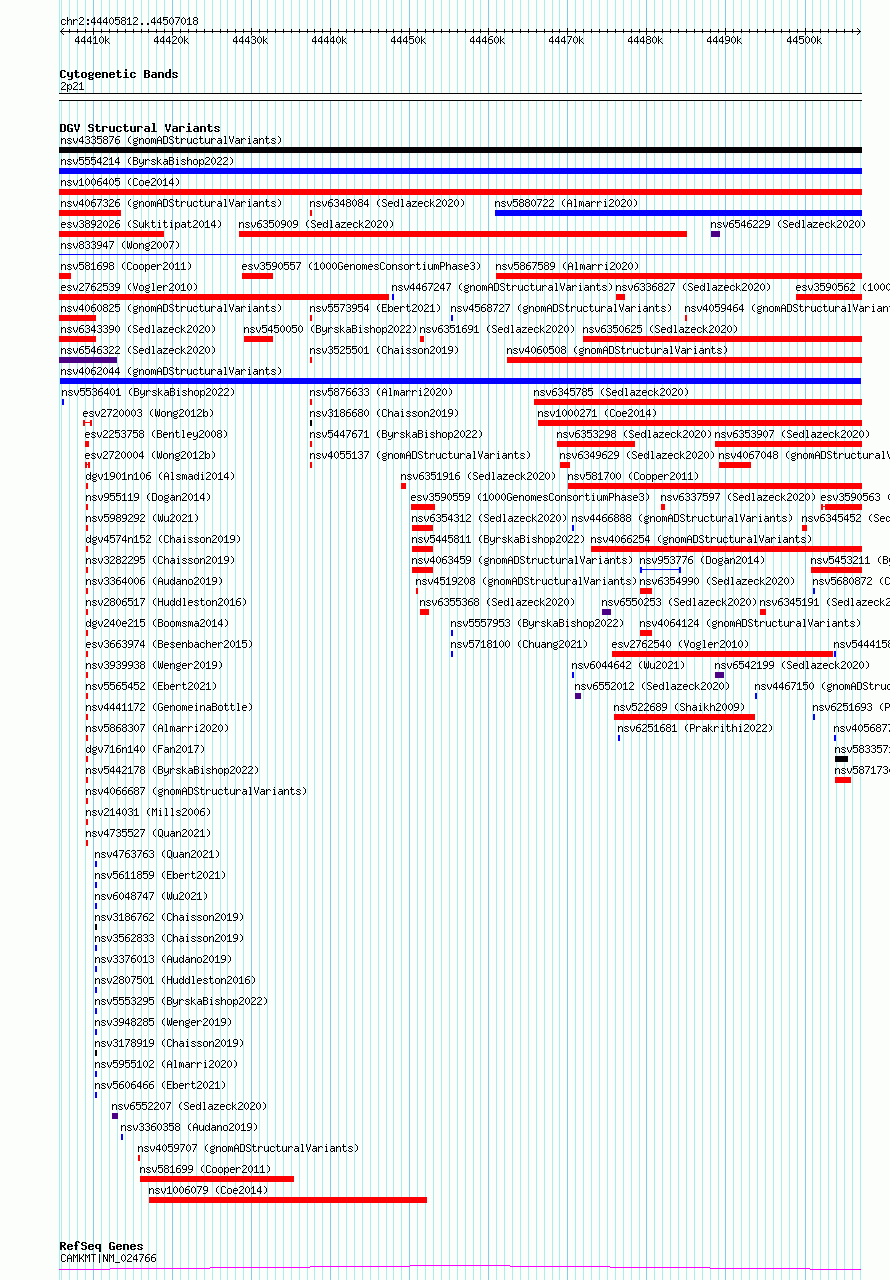
Task: Click the nsv5554214 (ByrskaBishop2022) label
Action: [146, 161]
